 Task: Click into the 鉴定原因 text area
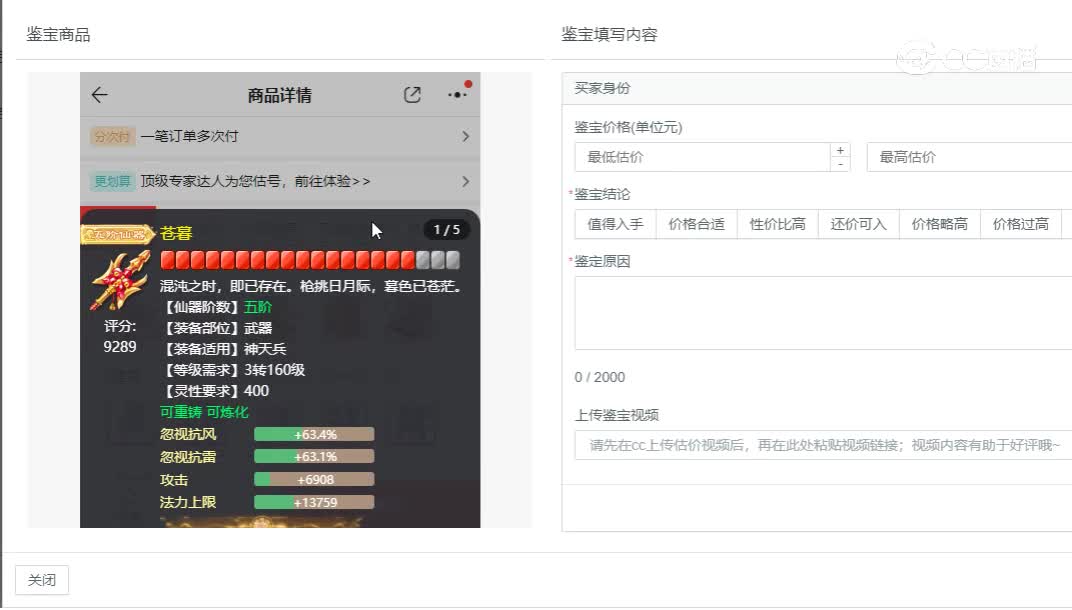(823, 313)
